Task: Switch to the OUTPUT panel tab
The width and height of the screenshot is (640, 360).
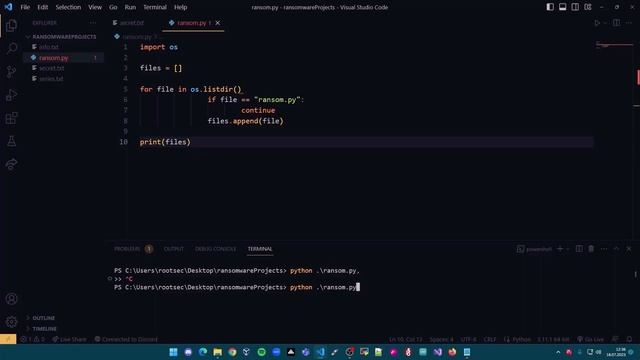Action: [173, 249]
